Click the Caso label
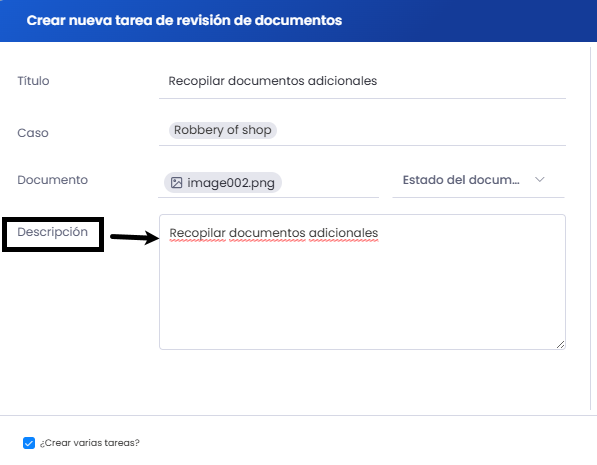The image size is (597, 465). coord(33,133)
